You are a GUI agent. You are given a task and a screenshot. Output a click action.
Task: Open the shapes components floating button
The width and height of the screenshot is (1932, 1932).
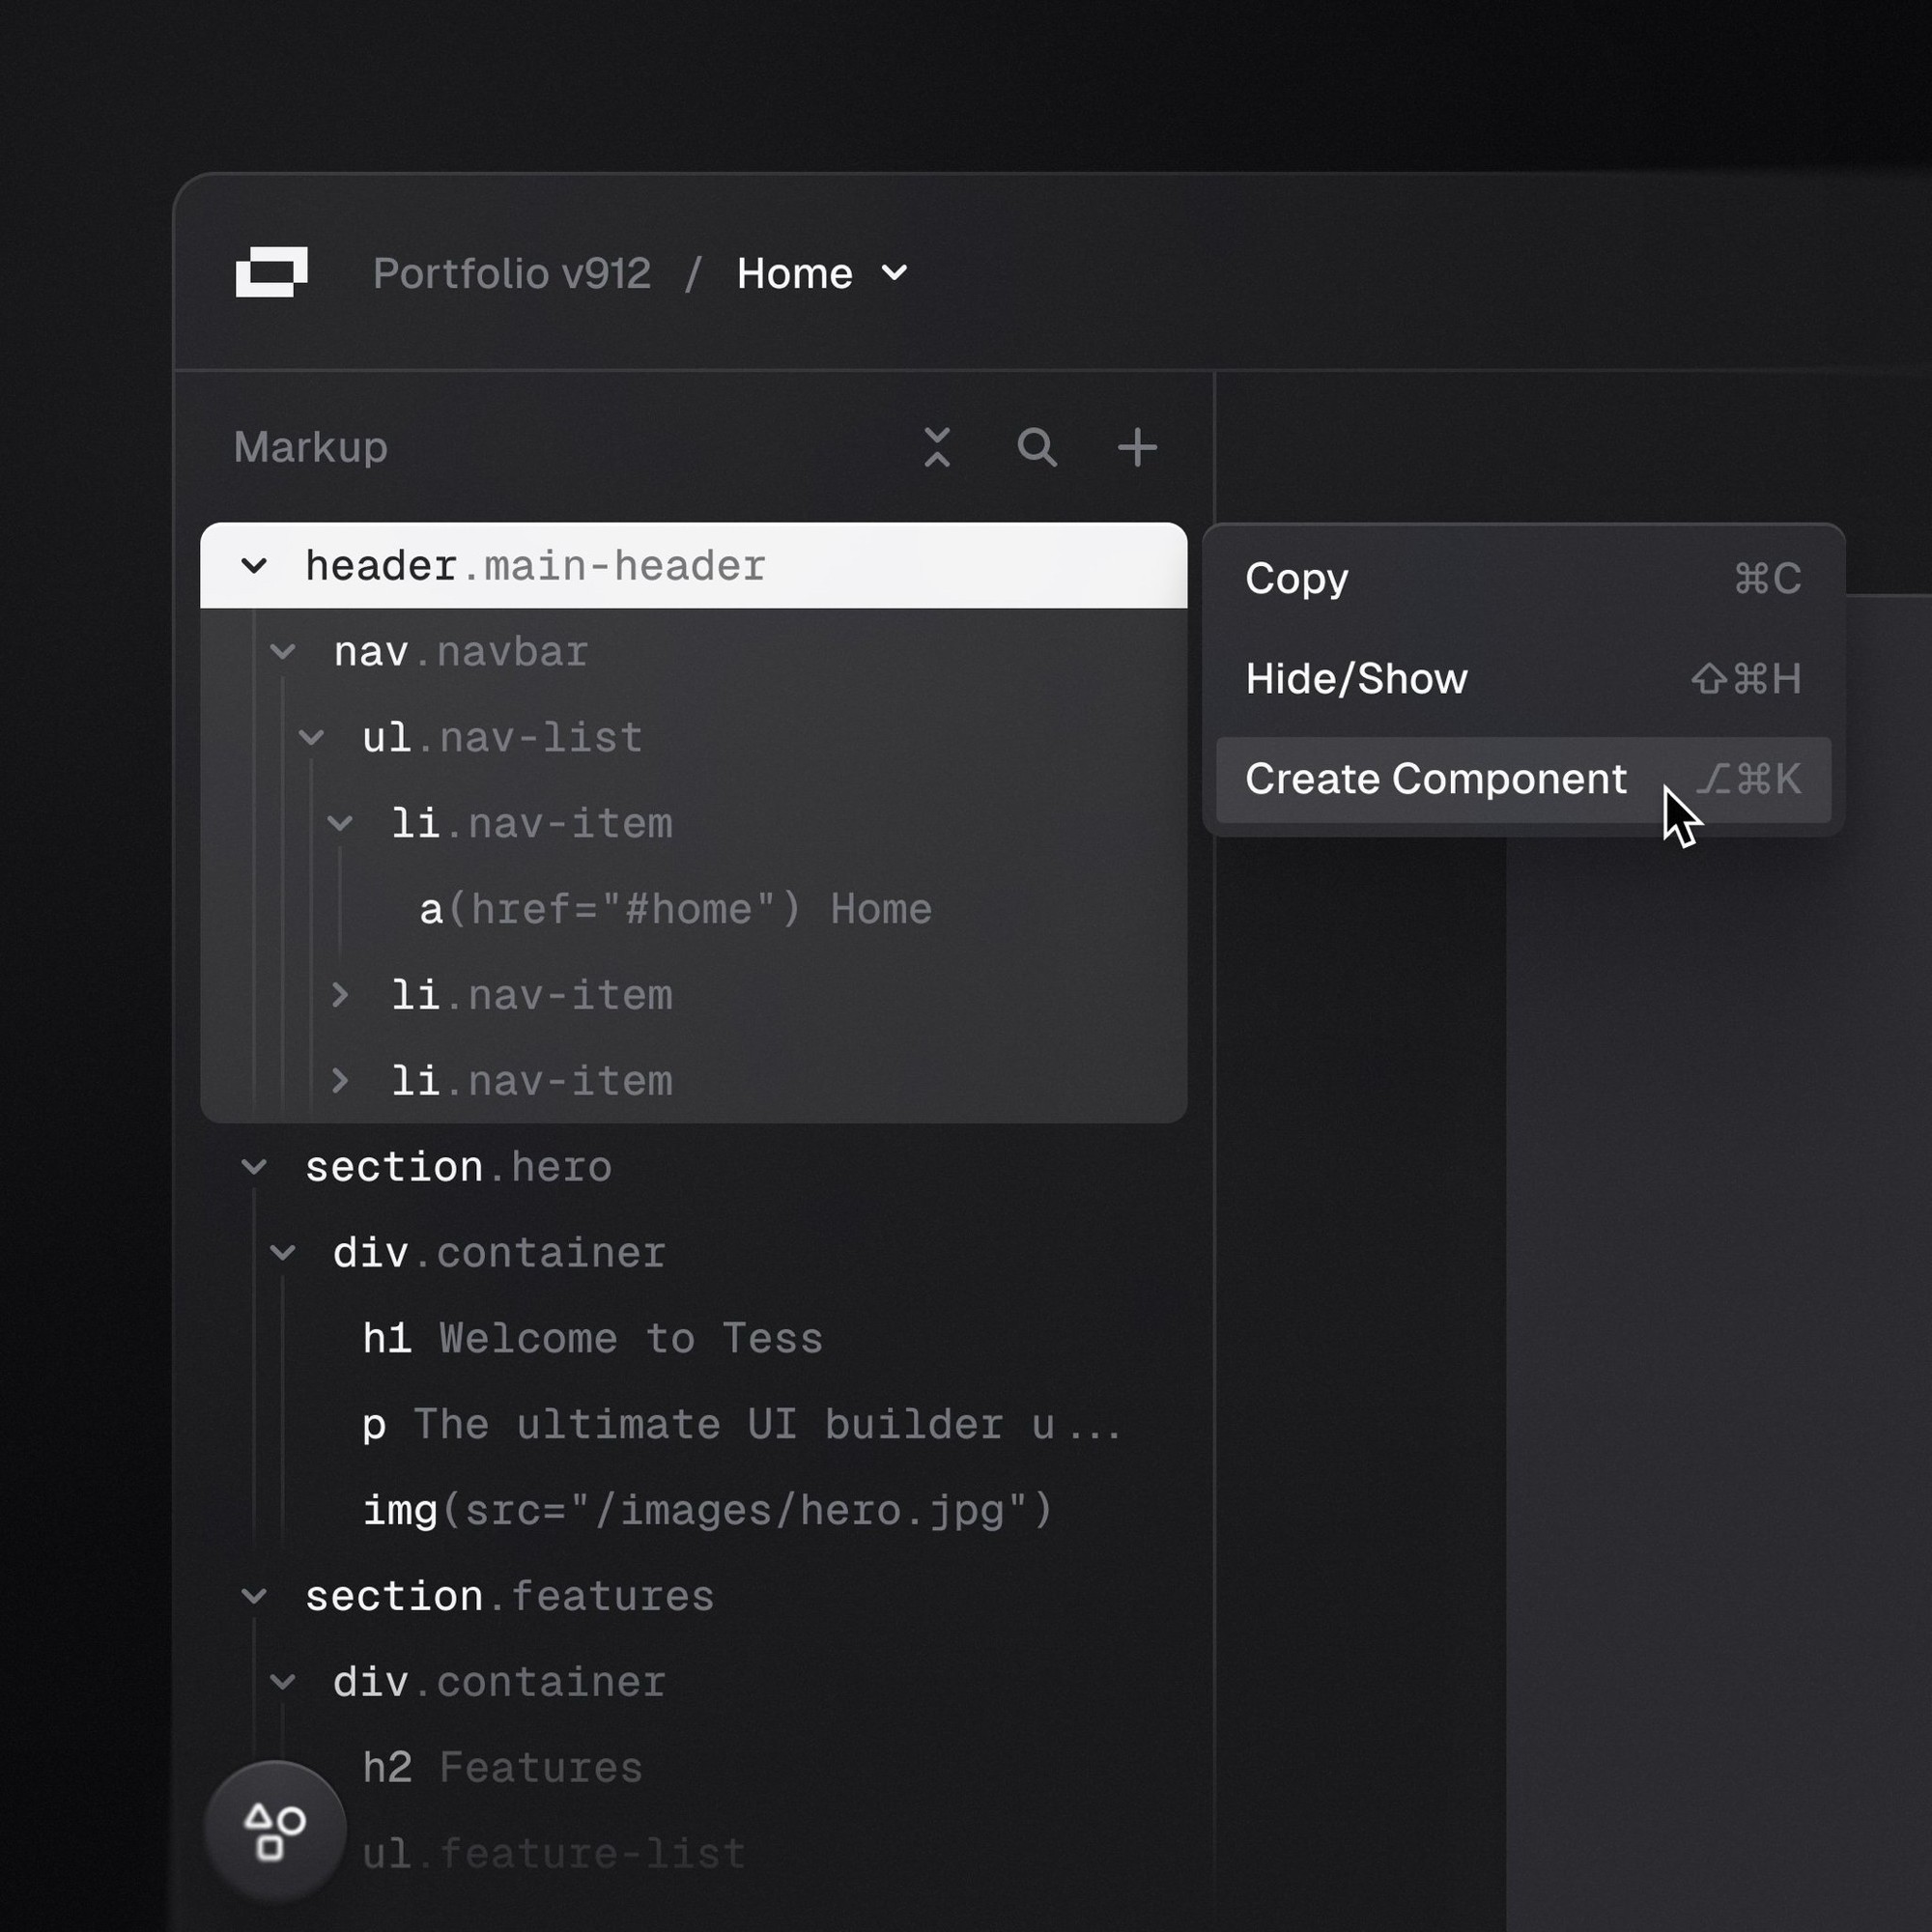point(275,1831)
